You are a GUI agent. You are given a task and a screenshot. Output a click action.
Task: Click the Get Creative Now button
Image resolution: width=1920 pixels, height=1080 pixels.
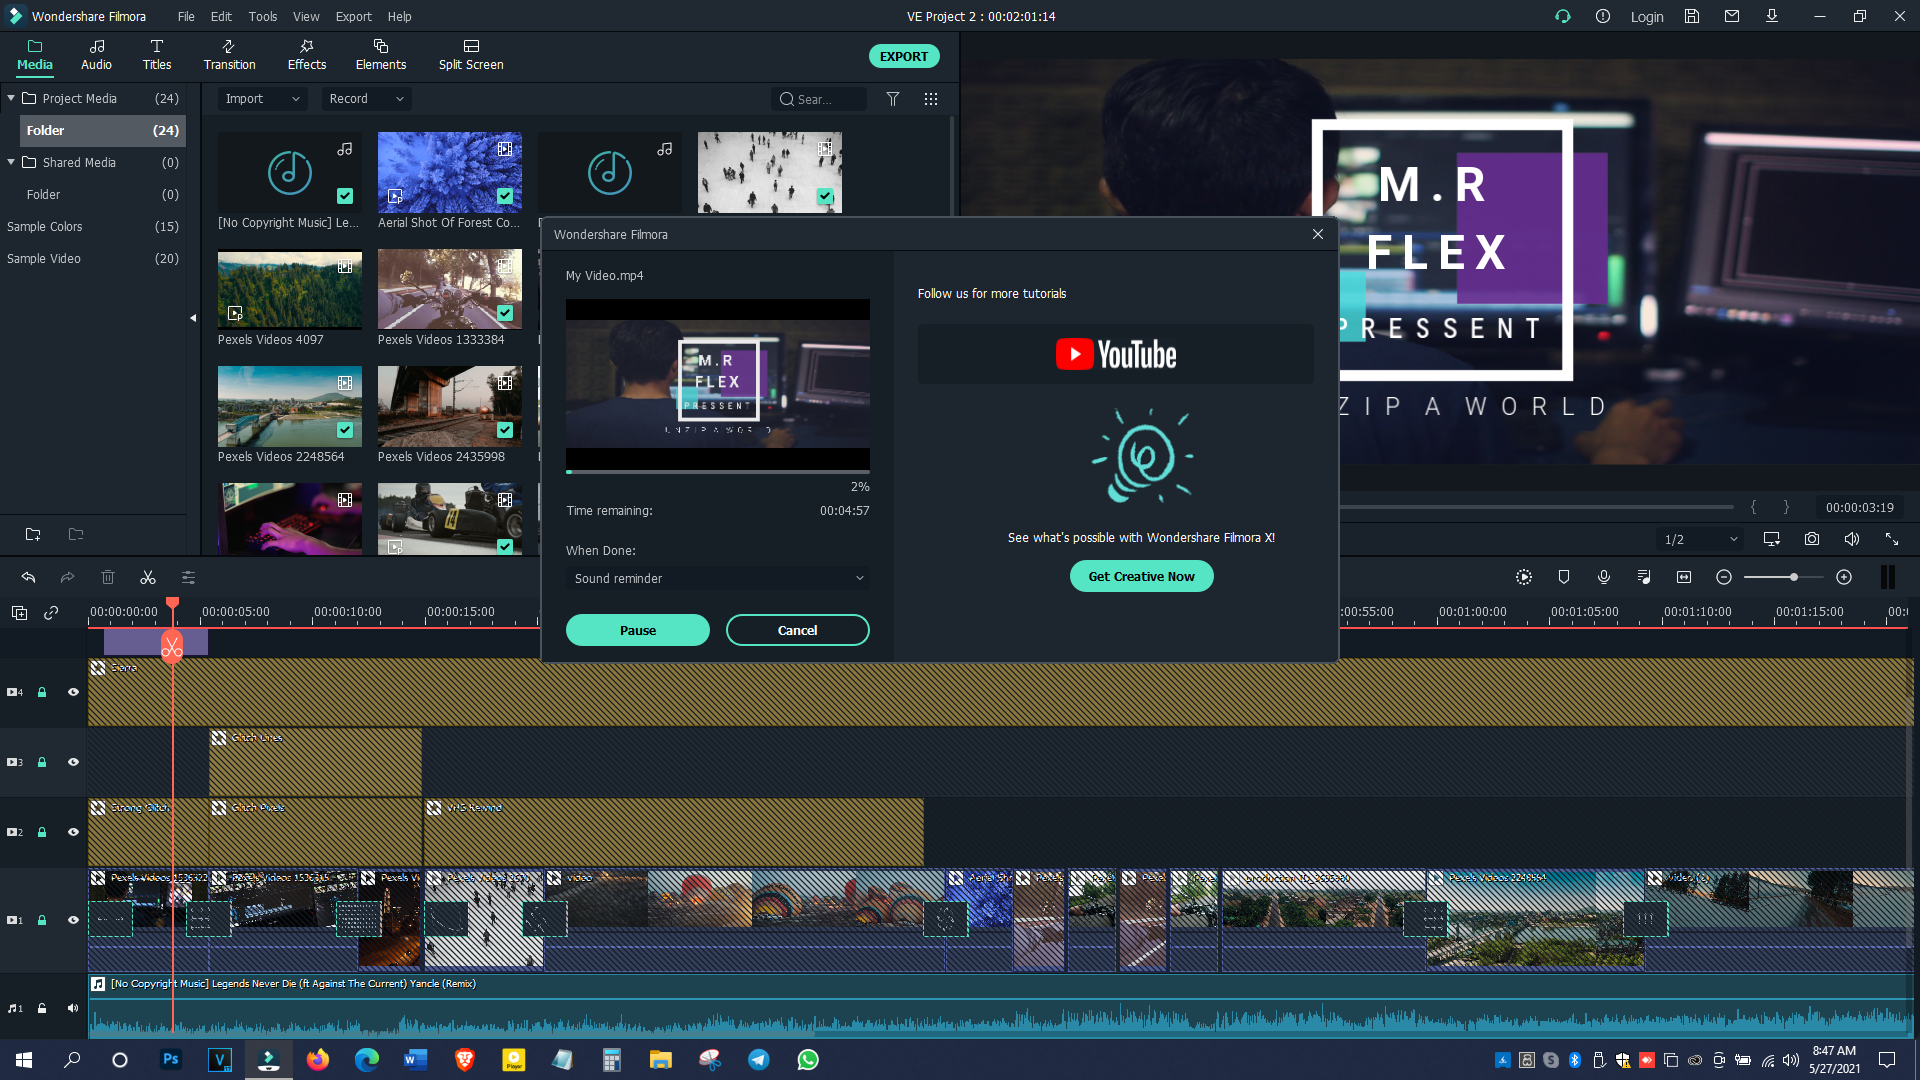point(1141,576)
